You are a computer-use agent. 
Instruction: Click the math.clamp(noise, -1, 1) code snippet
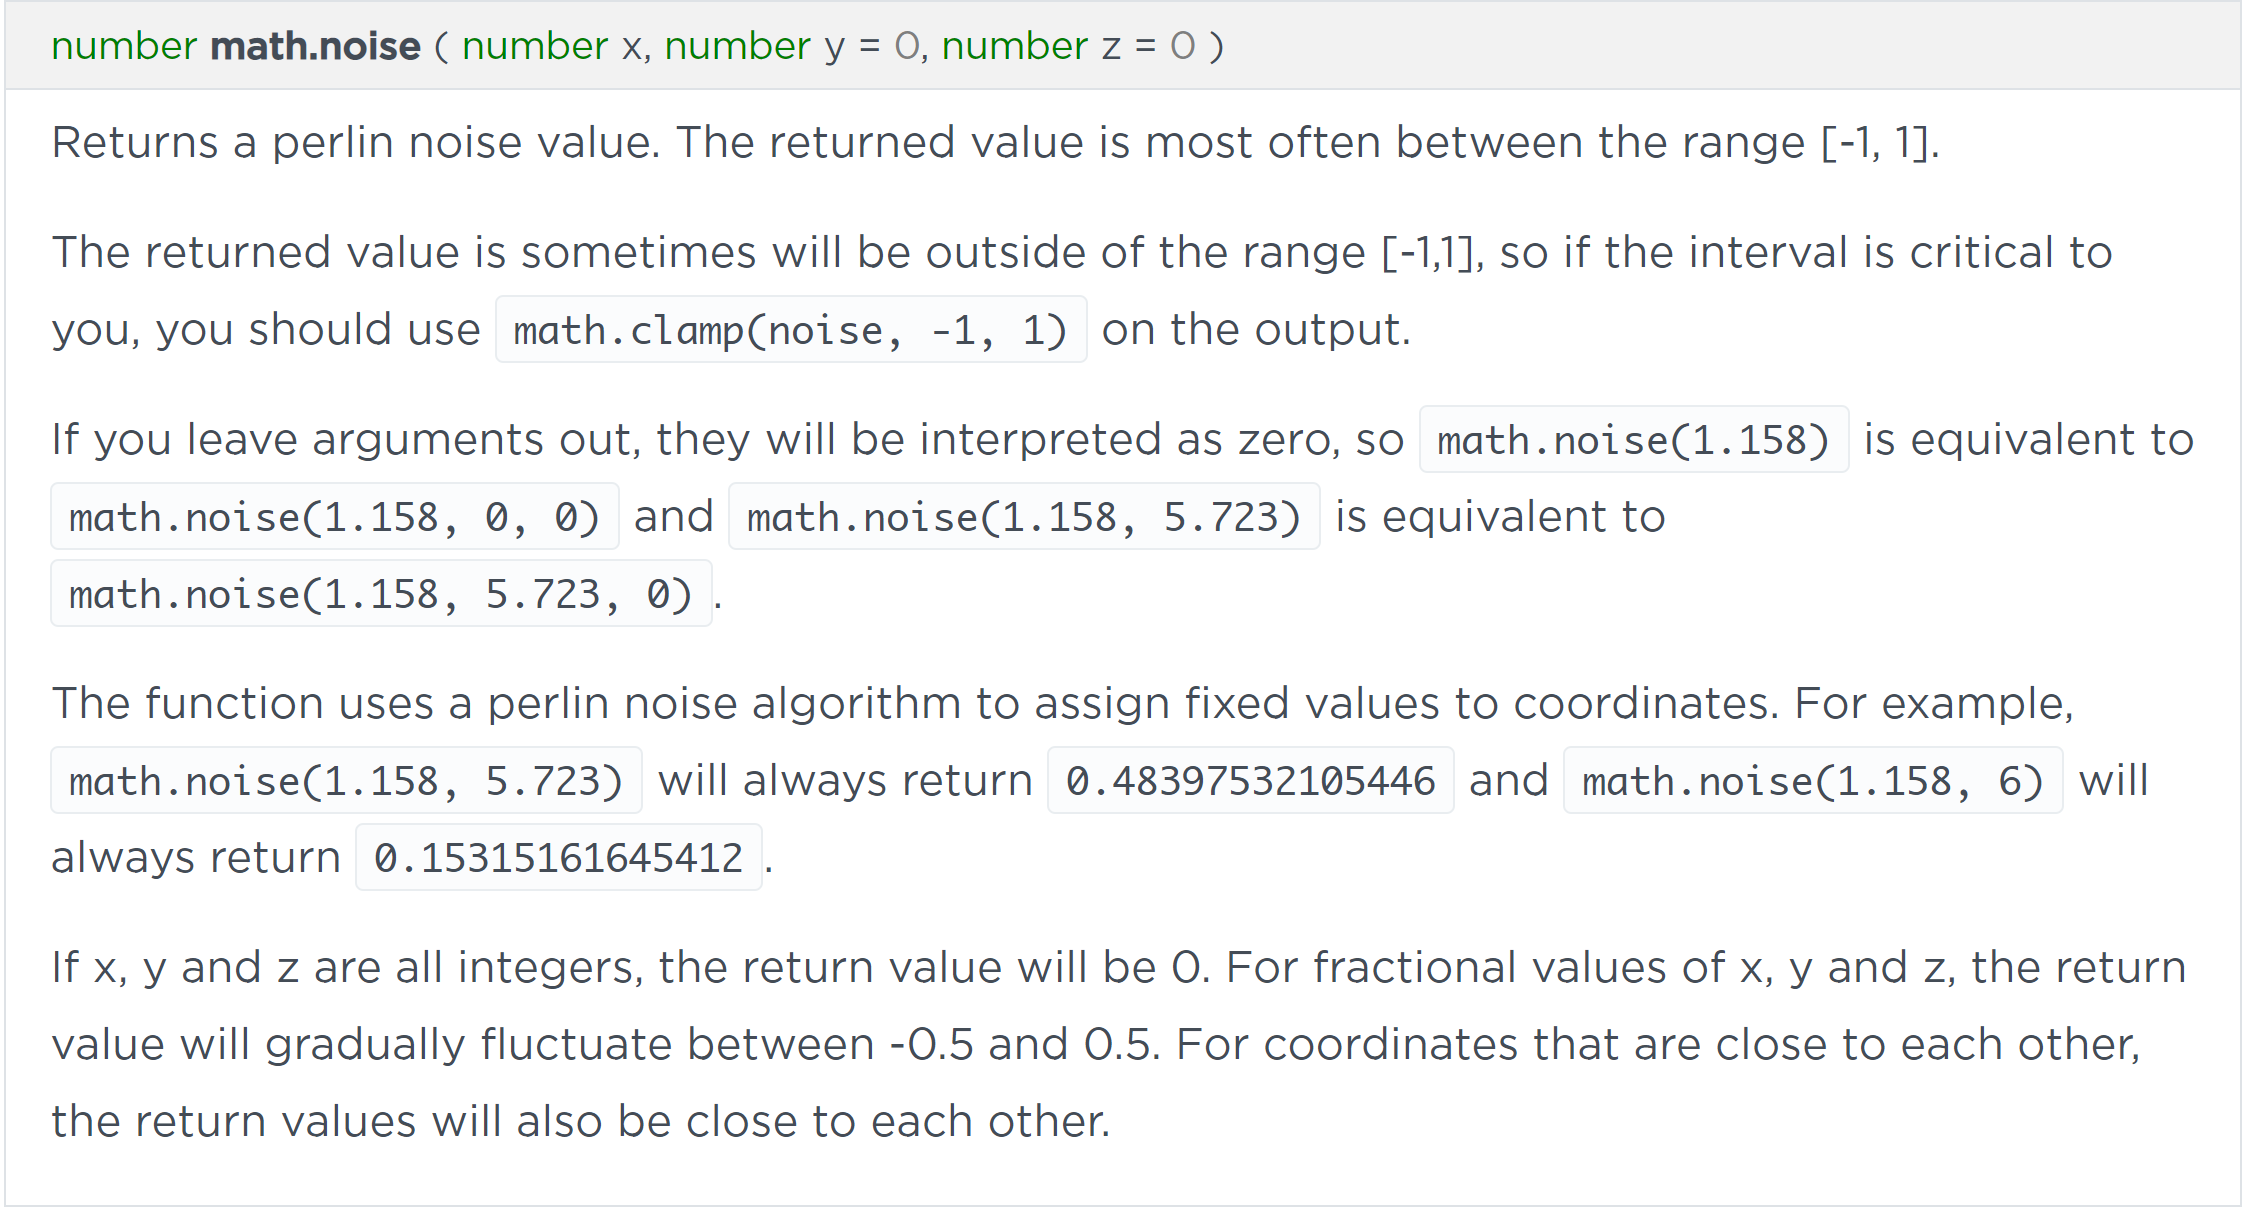coord(791,330)
